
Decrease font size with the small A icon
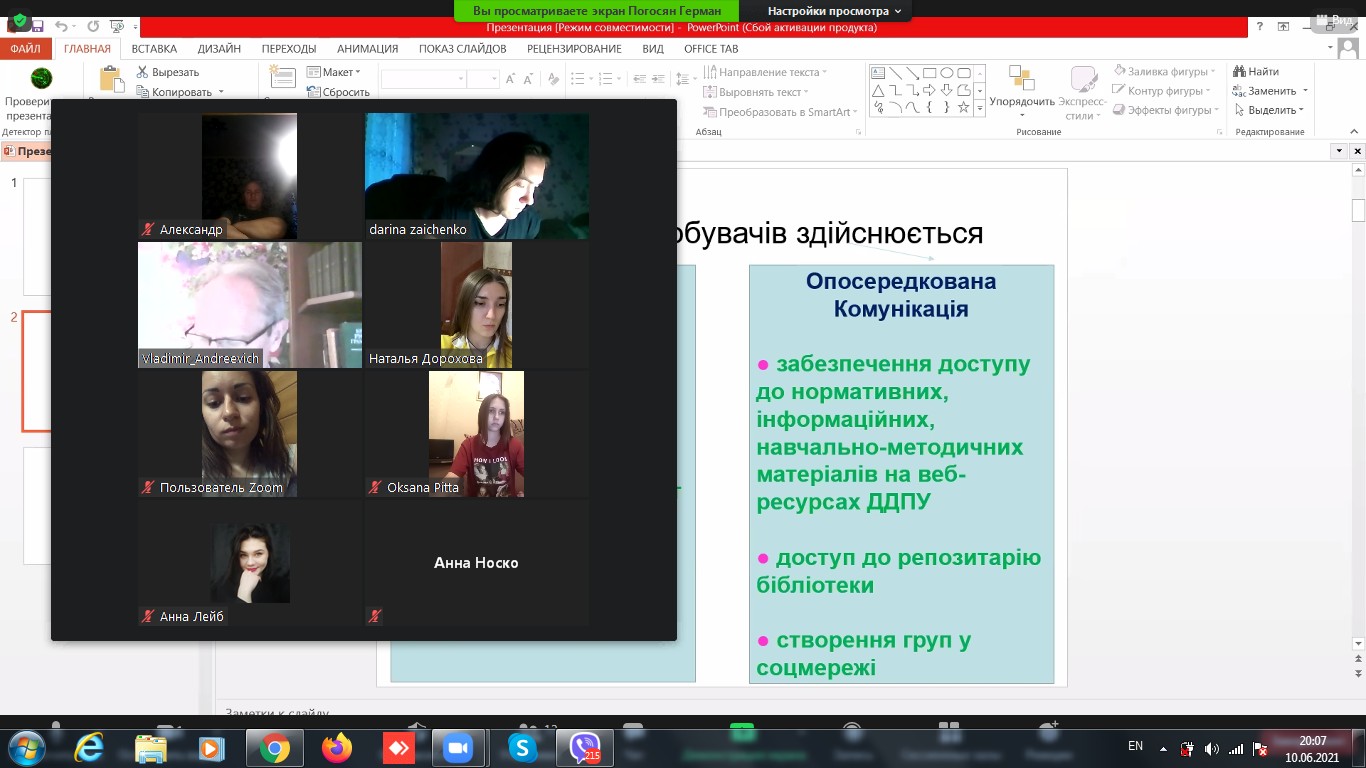coord(527,79)
